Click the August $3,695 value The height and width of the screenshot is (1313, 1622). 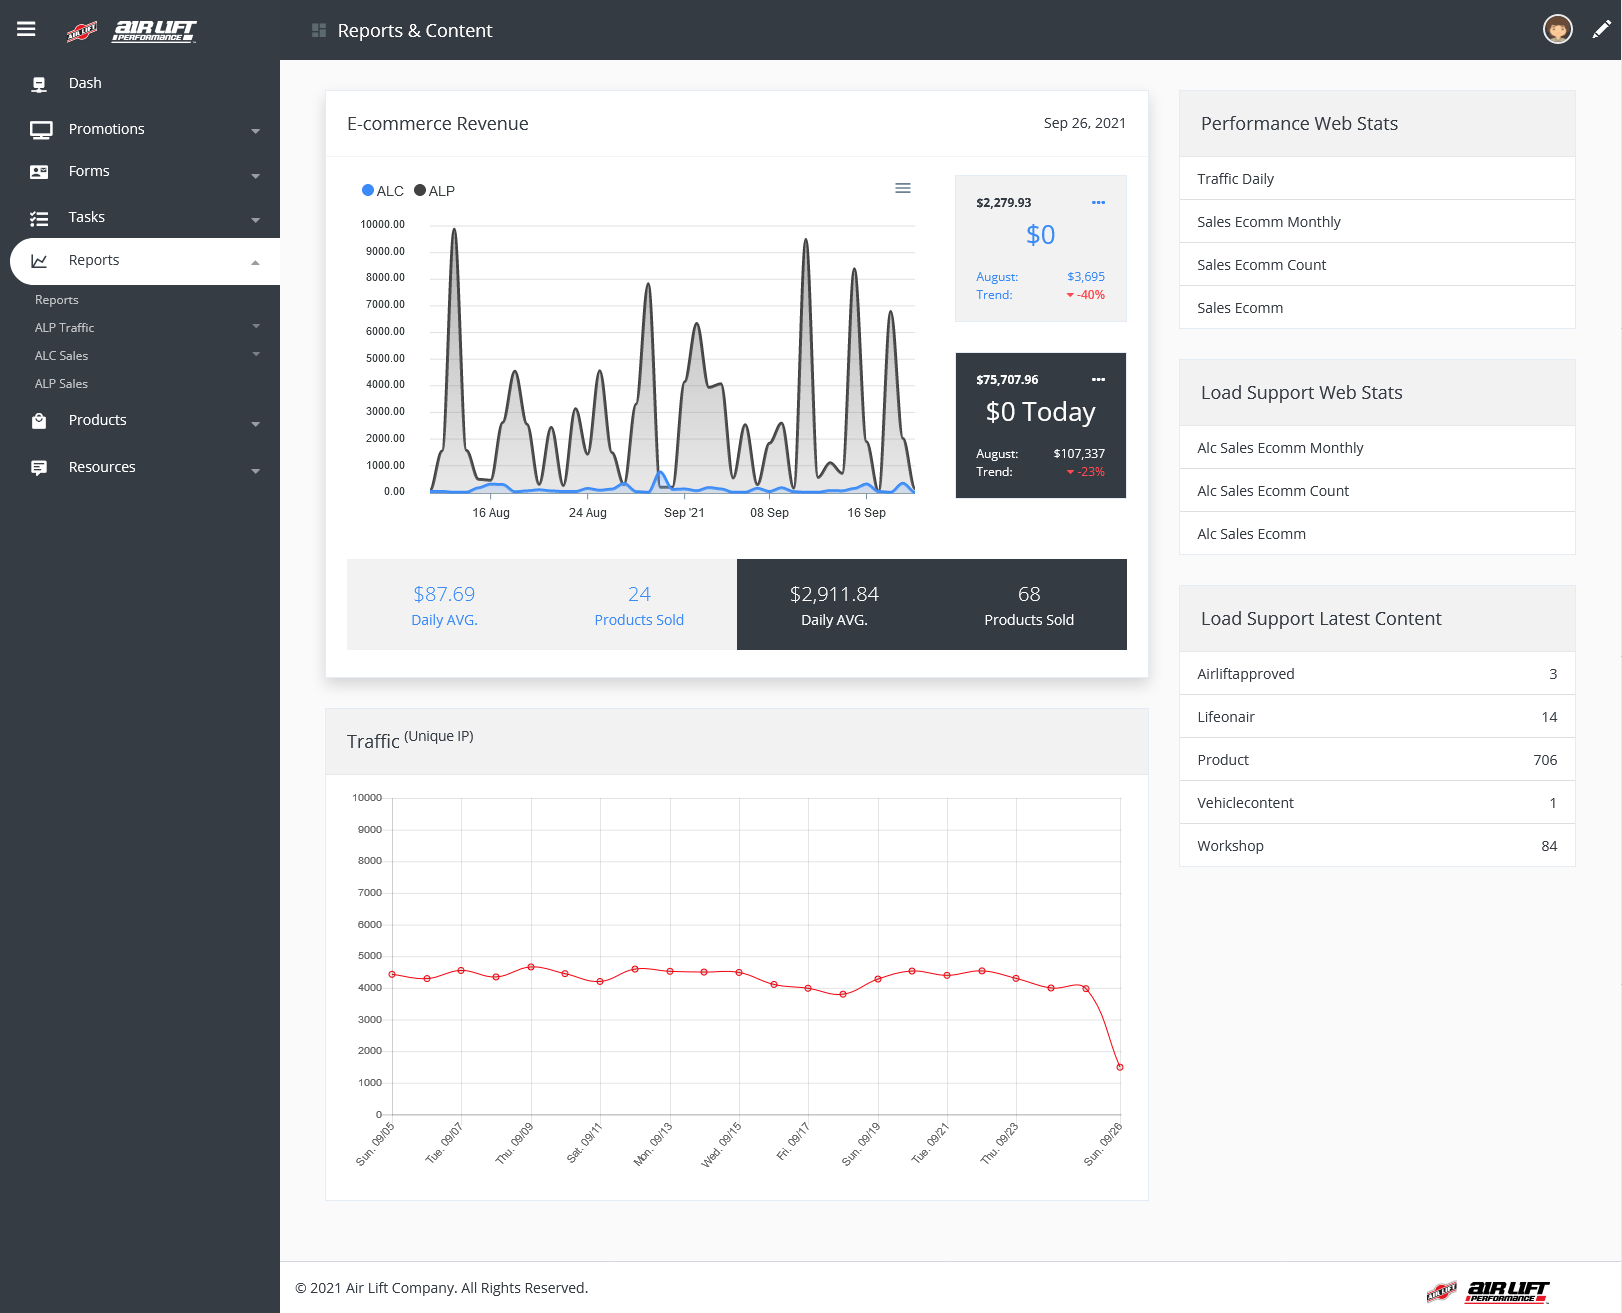point(1086,277)
